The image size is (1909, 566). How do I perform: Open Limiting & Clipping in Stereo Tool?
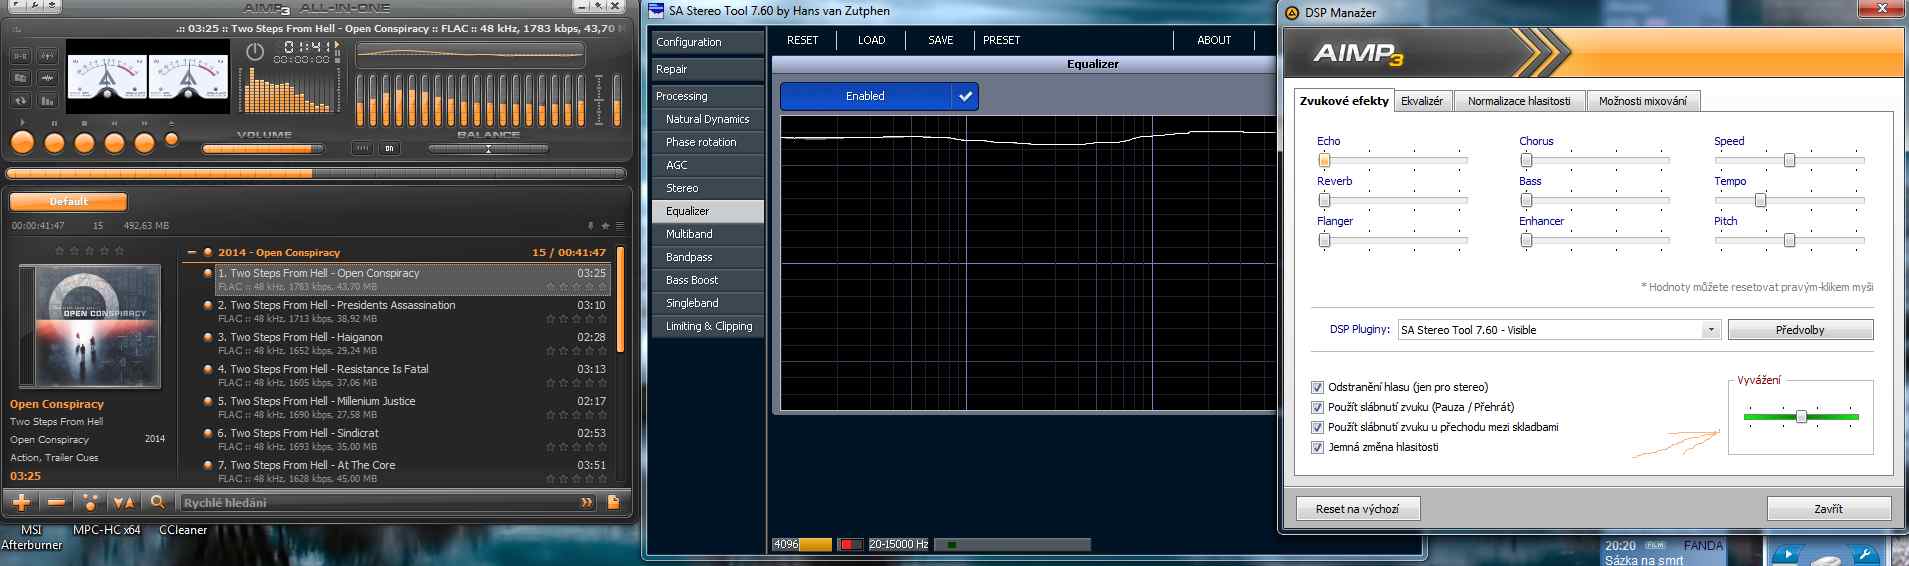[x=707, y=326]
